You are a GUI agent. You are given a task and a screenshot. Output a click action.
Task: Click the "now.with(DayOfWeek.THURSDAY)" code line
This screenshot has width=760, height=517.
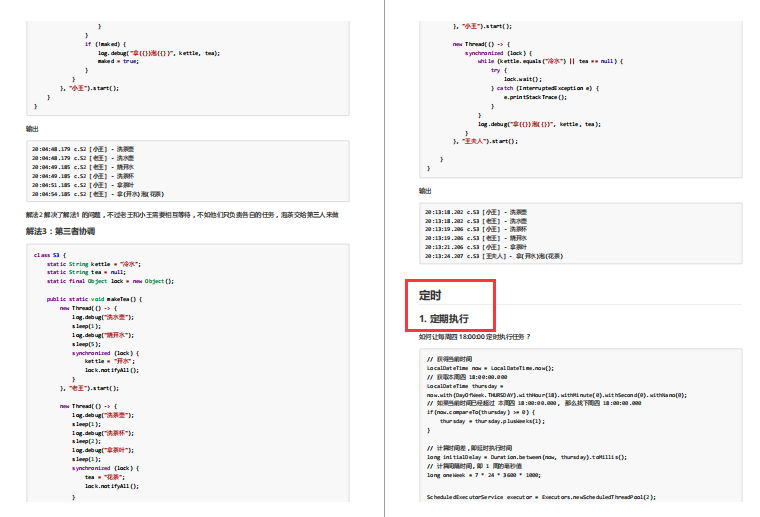pos(557,395)
